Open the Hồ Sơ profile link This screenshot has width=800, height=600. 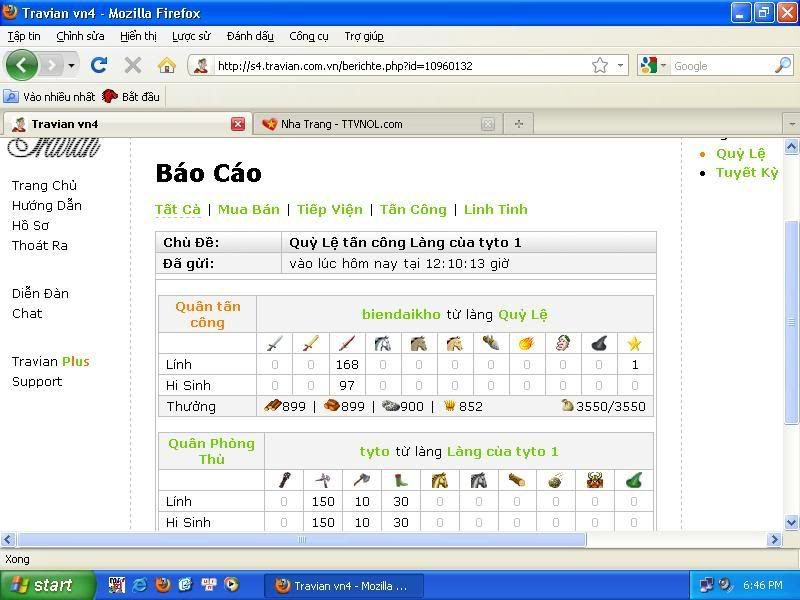click(x=31, y=226)
